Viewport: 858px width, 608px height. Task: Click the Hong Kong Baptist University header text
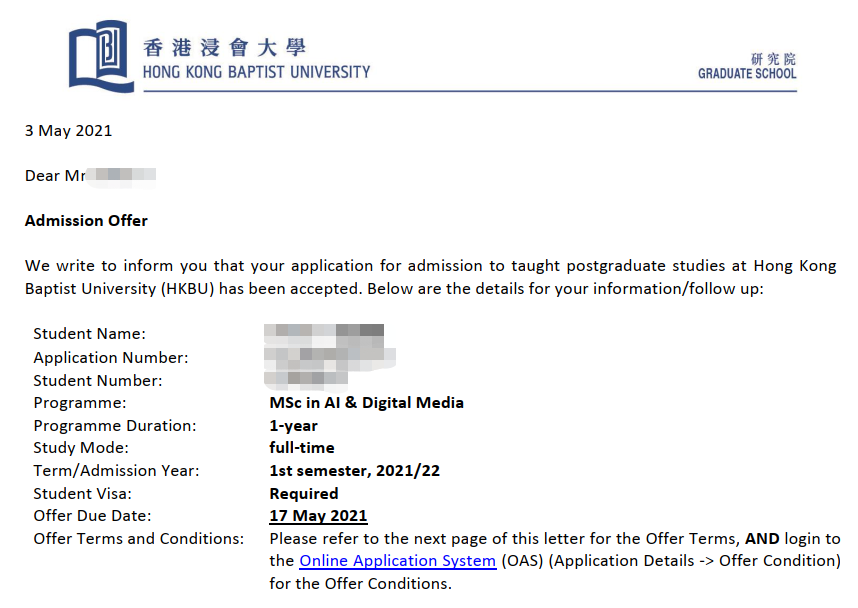click(256, 72)
